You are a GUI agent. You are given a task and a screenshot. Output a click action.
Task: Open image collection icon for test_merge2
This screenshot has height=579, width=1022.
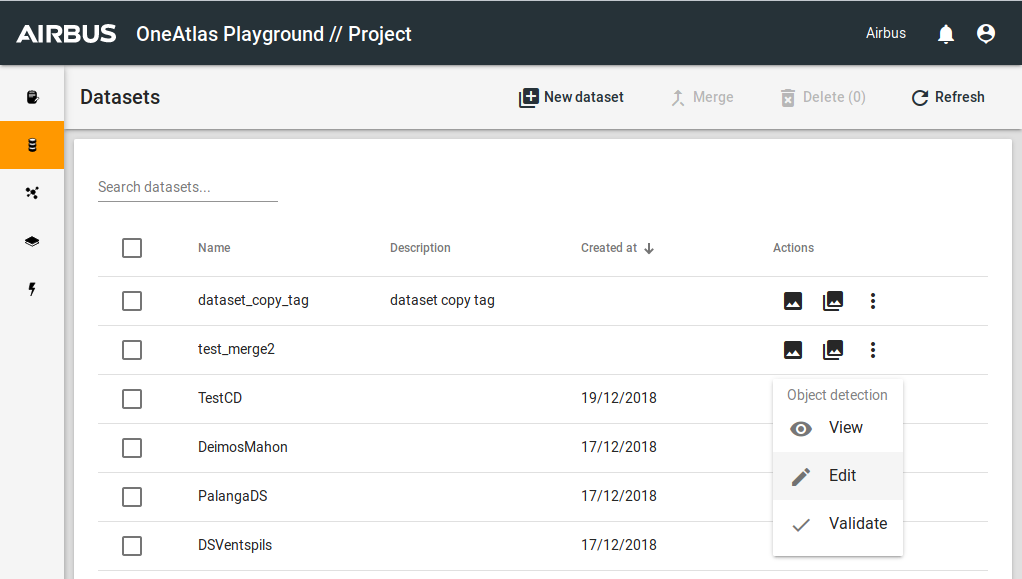coord(833,350)
